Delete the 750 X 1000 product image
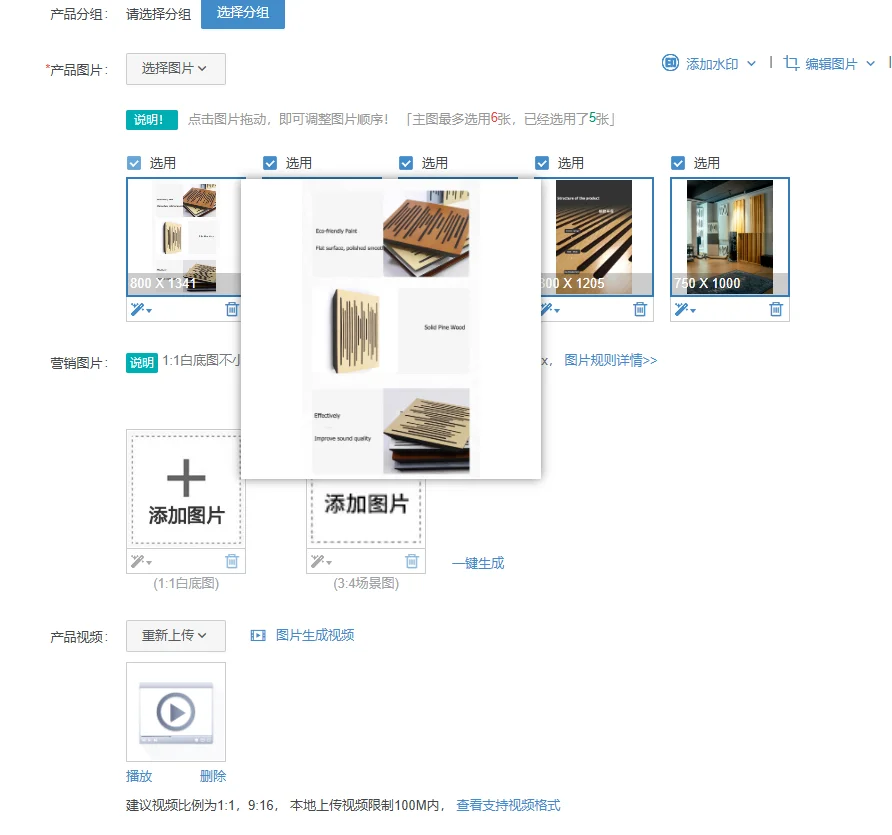The image size is (892, 835). (x=776, y=309)
